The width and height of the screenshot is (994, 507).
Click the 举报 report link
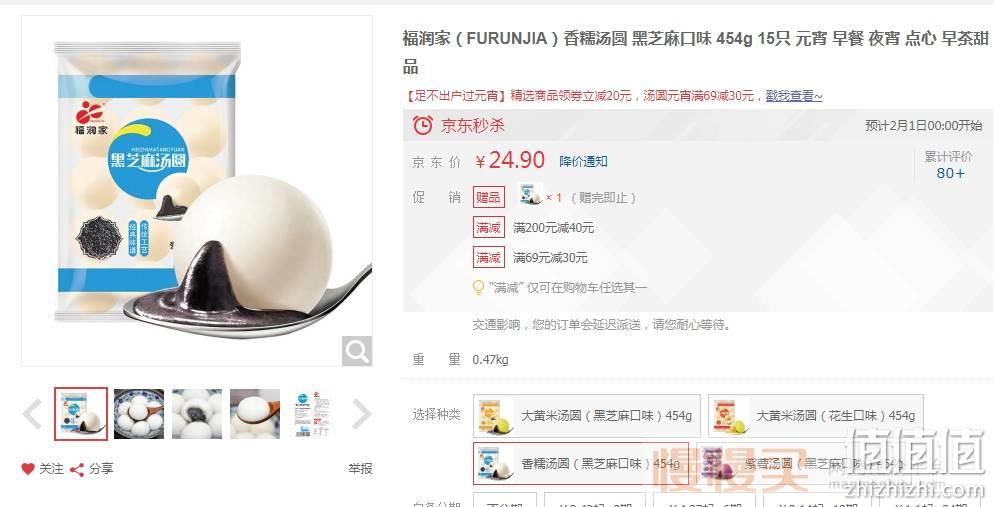(x=360, y=469)
